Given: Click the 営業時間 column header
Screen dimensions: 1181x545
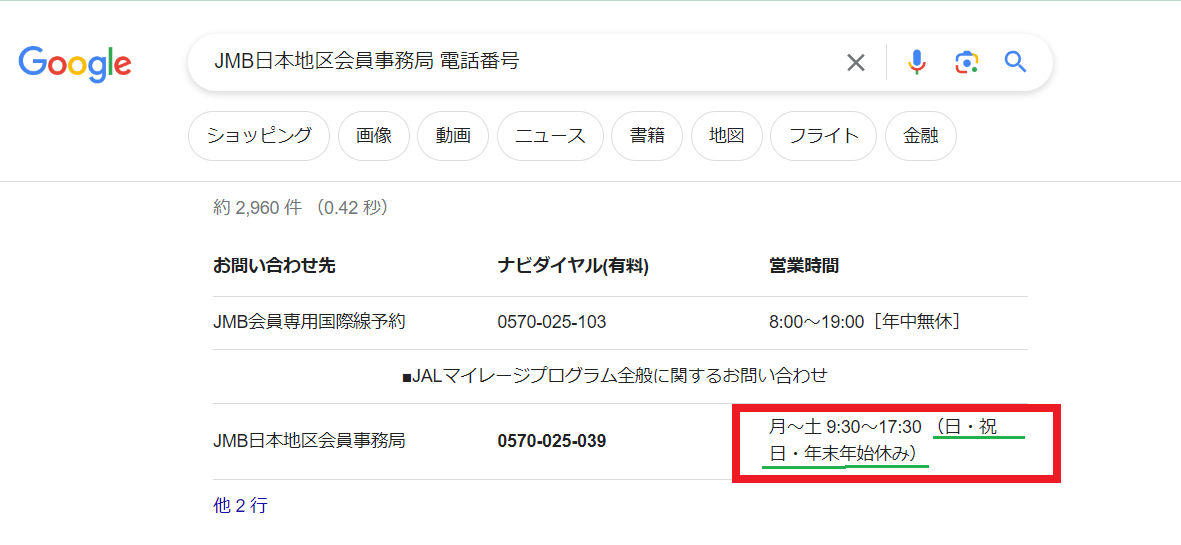Looking at the screenshot, I should (804, 266).
